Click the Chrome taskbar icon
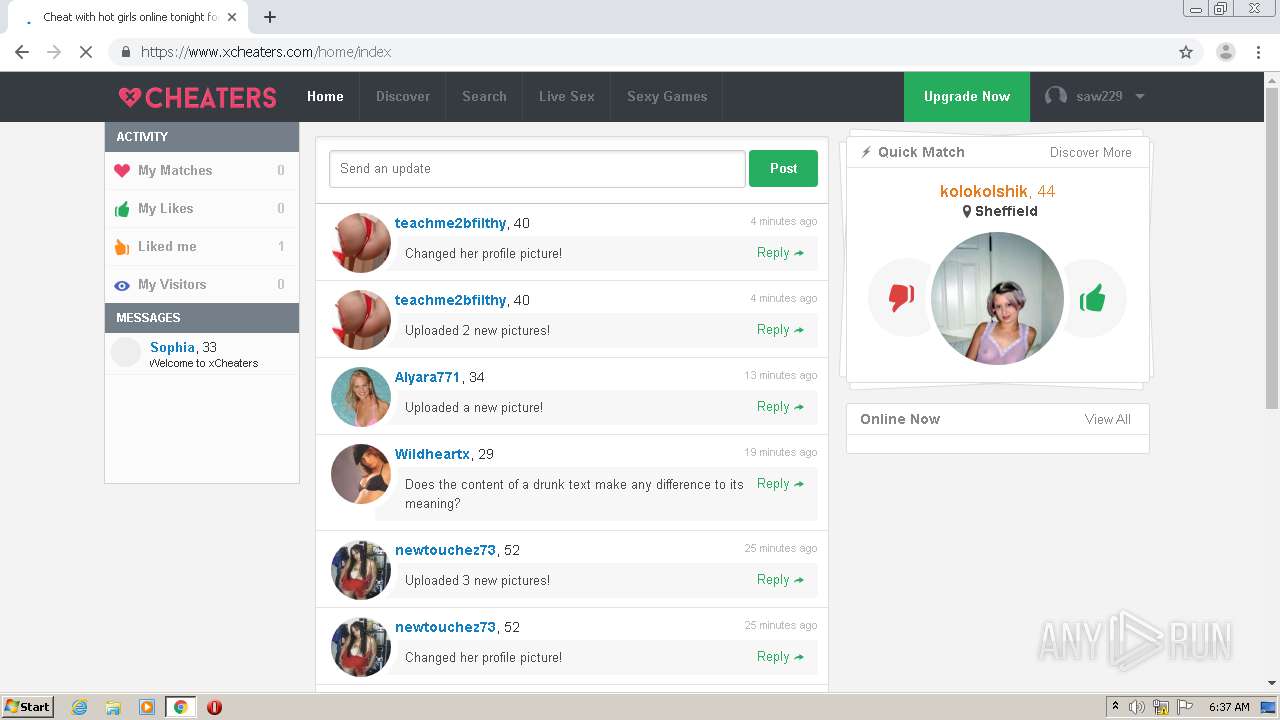The image size is (1280, 720). point(180,707)
